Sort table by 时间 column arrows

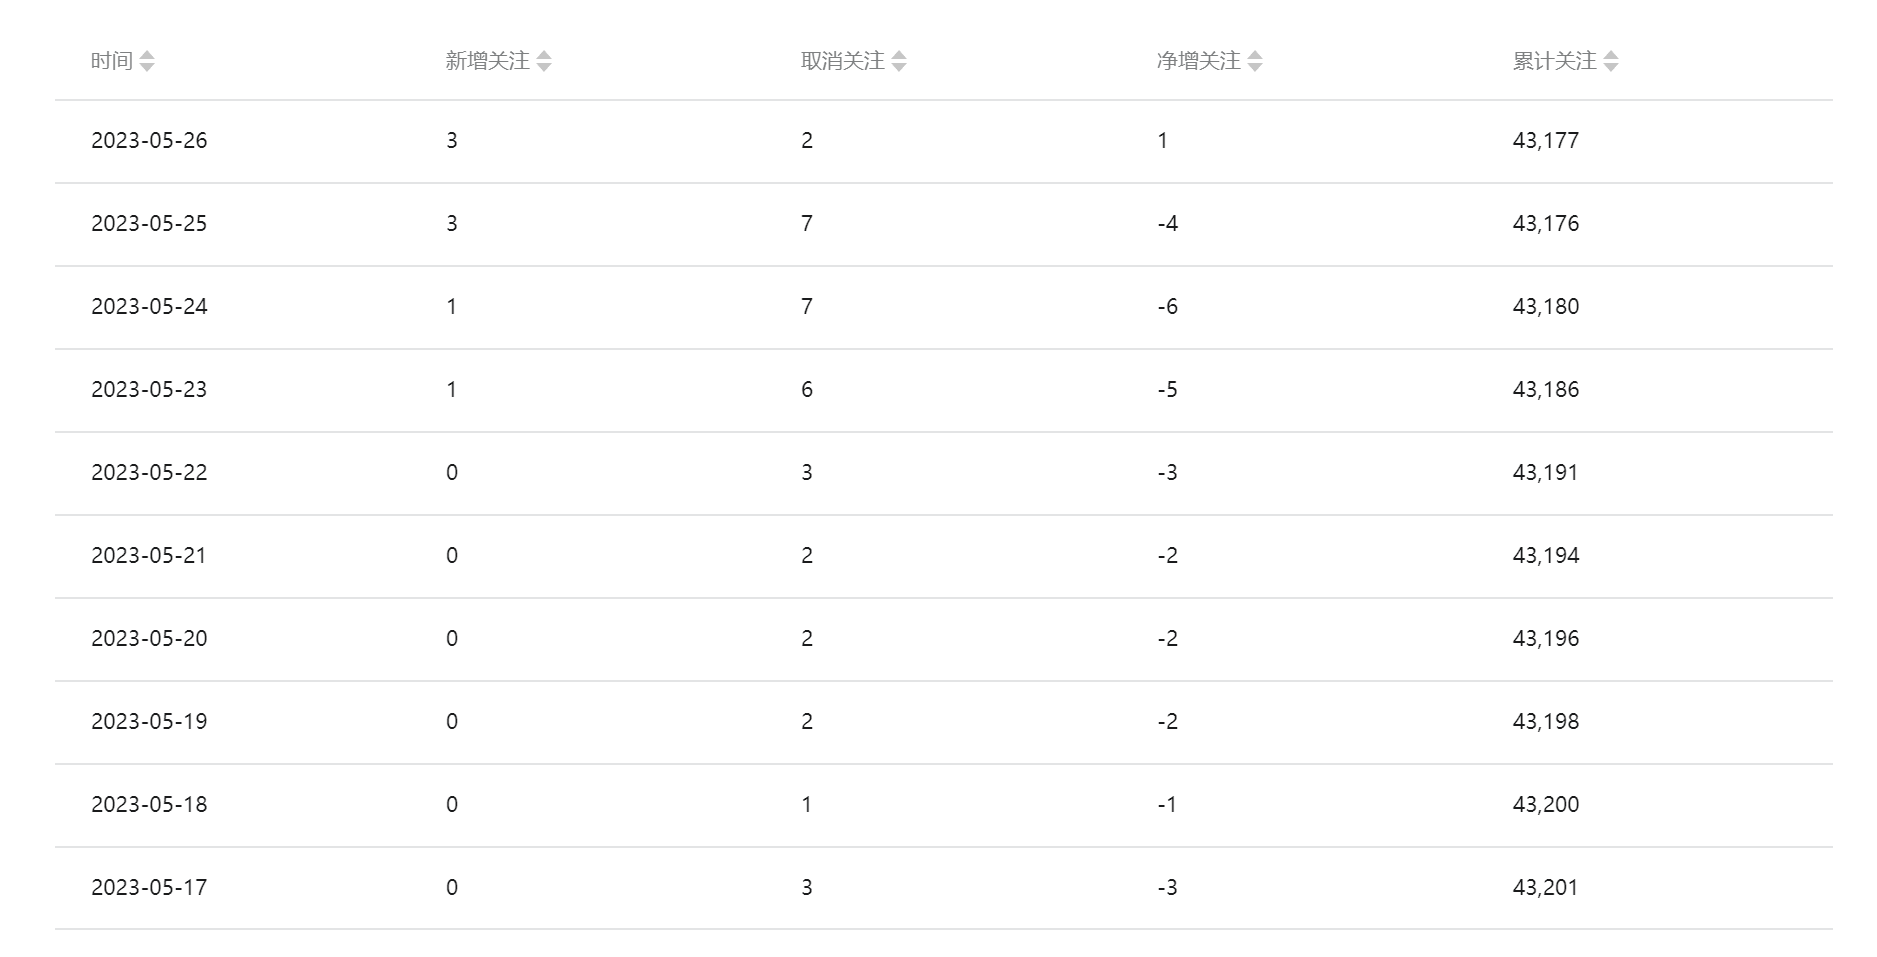(x=147, y=61)
